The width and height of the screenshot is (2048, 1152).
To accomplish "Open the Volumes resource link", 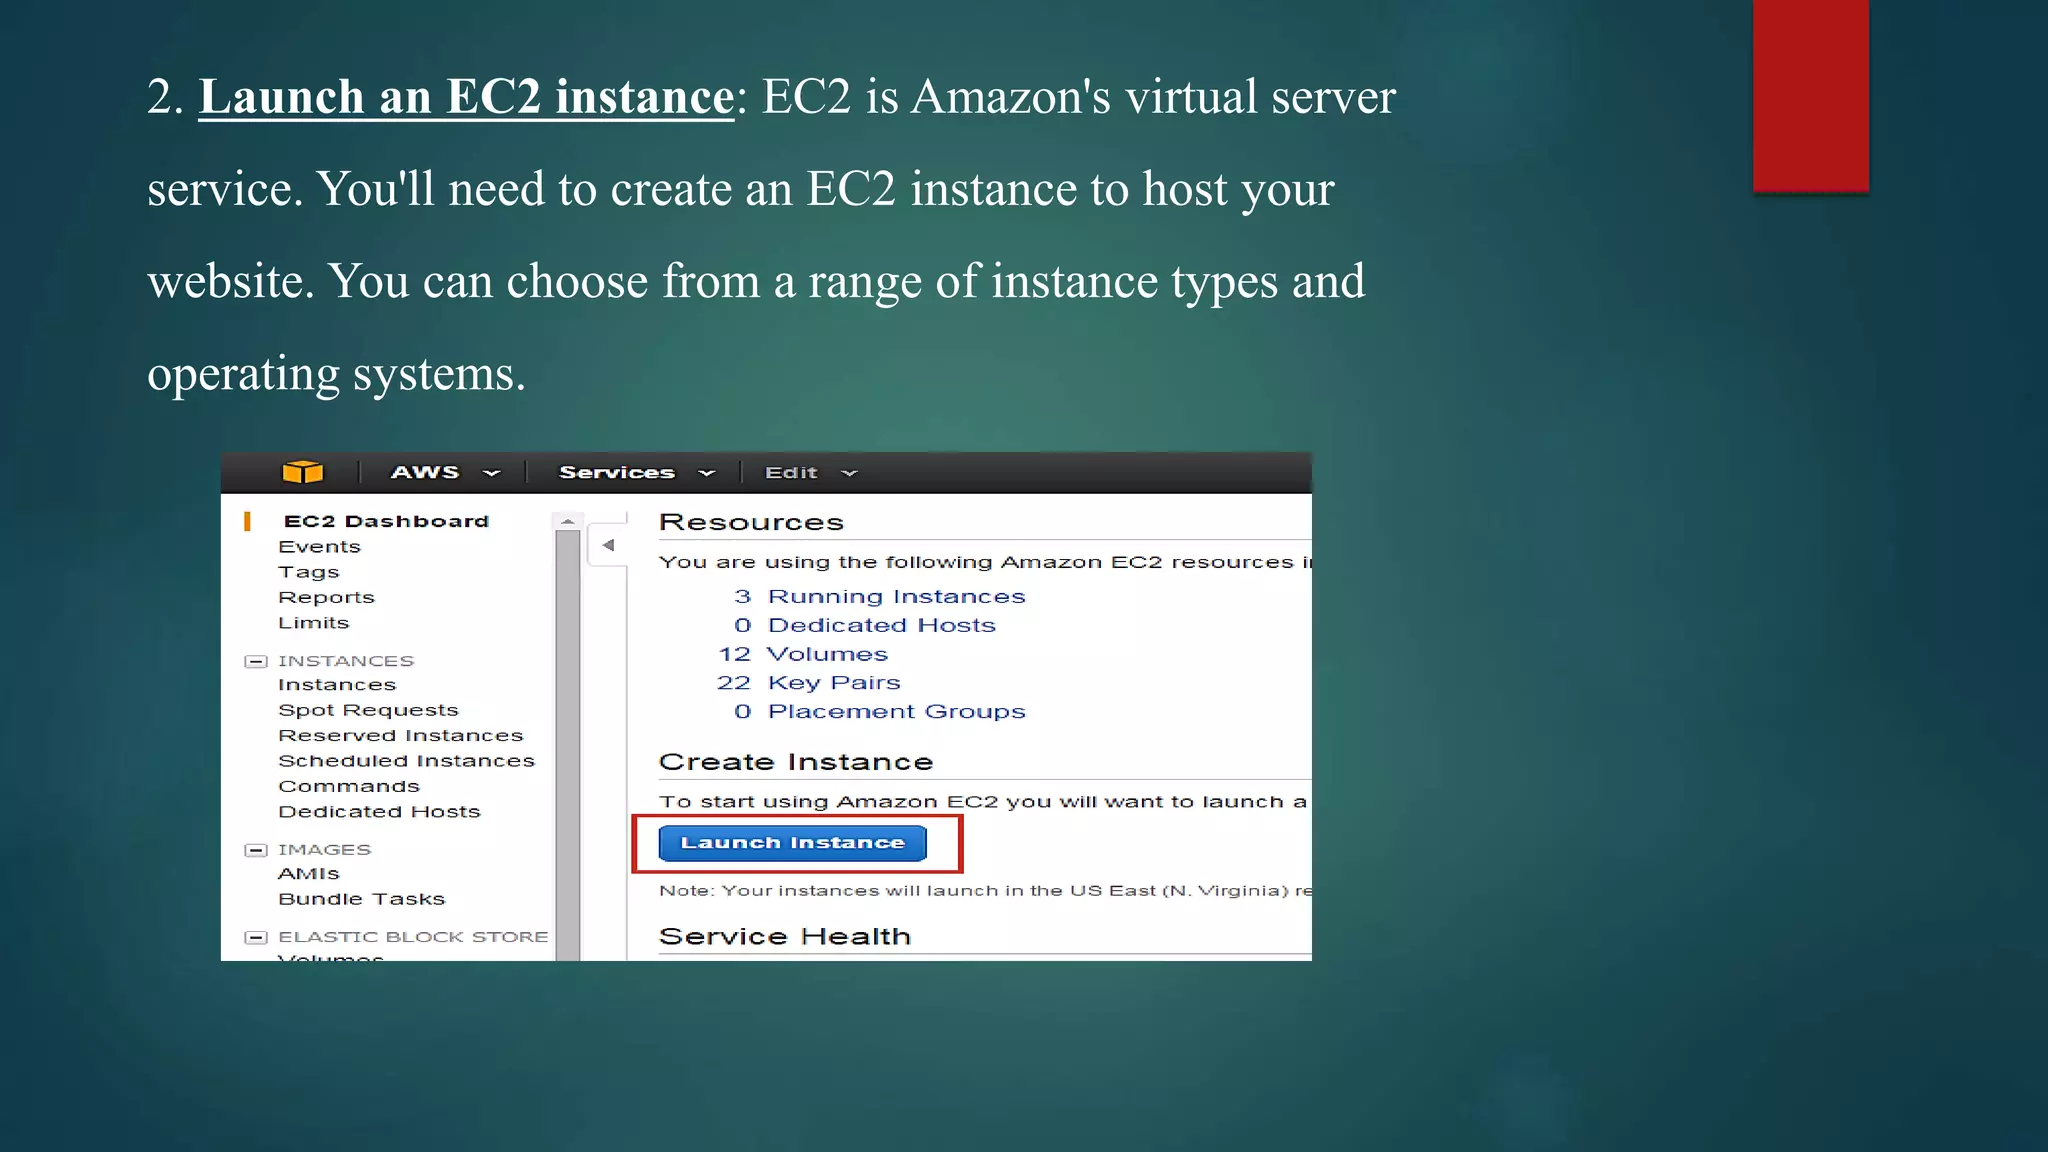I will point(827,654).
